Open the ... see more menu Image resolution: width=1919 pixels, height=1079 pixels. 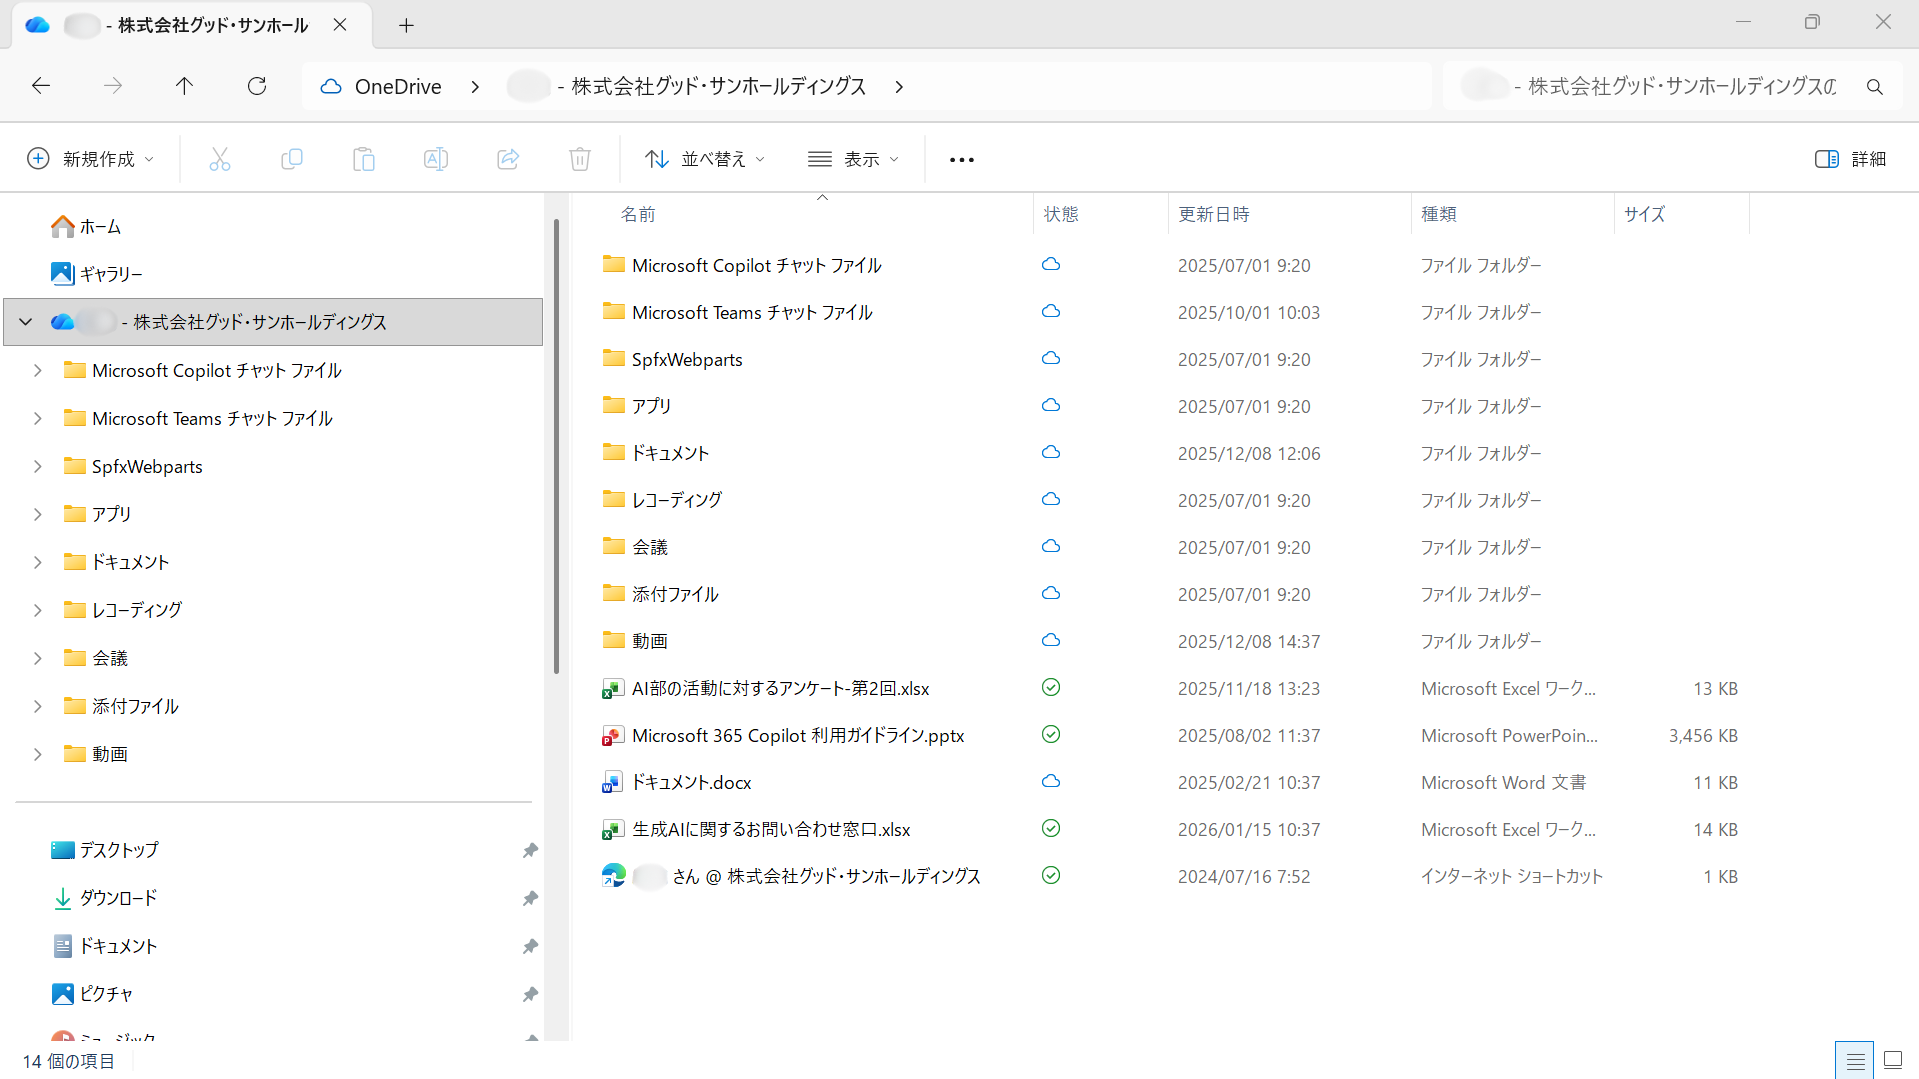[x=961, y=158]
